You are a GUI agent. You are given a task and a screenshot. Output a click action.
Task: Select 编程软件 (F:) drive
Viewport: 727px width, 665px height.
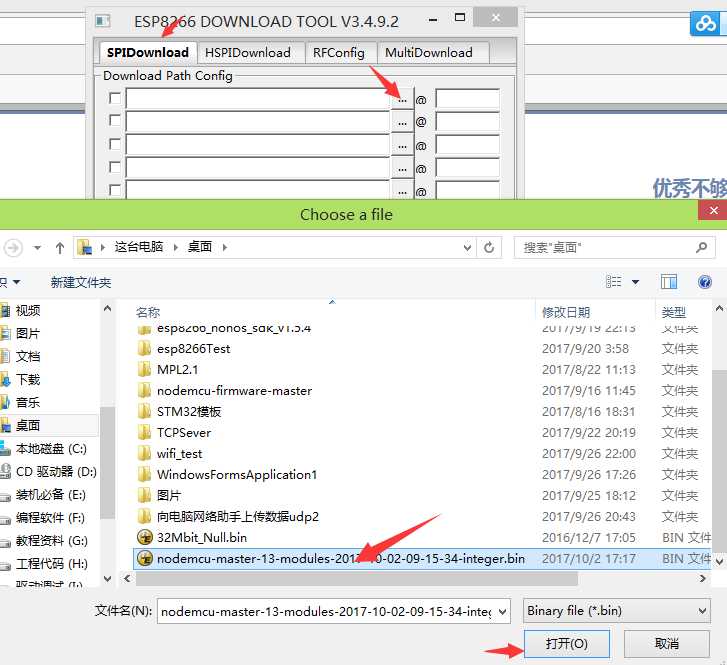(x=50, y=518)
